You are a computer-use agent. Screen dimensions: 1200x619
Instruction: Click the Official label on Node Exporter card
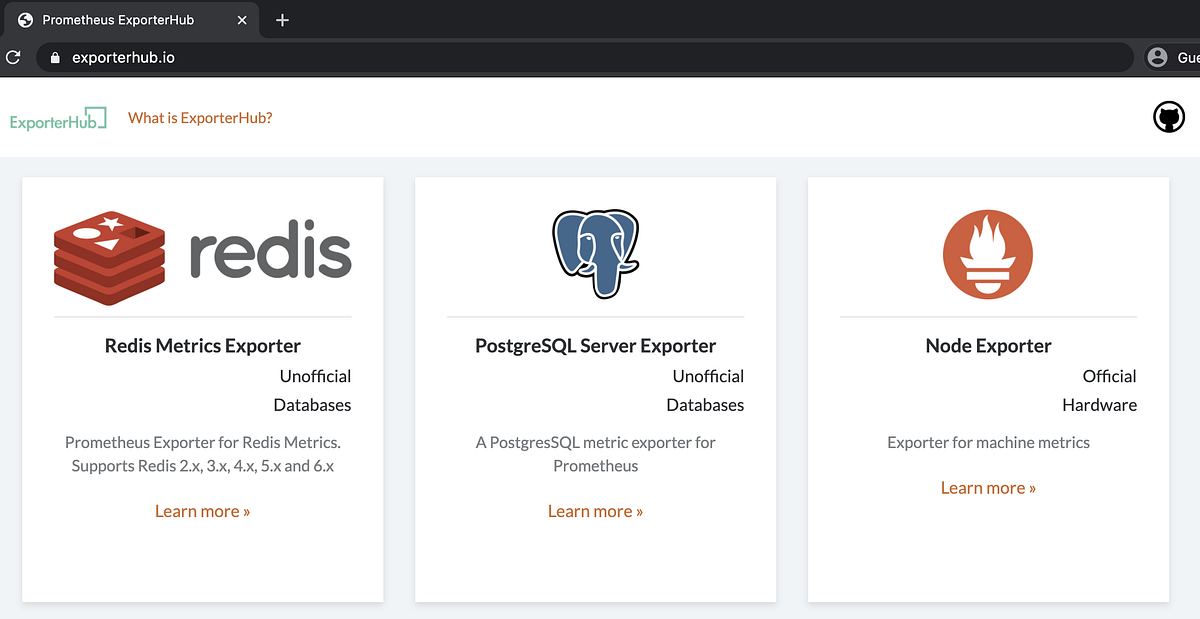(1109, 375)
